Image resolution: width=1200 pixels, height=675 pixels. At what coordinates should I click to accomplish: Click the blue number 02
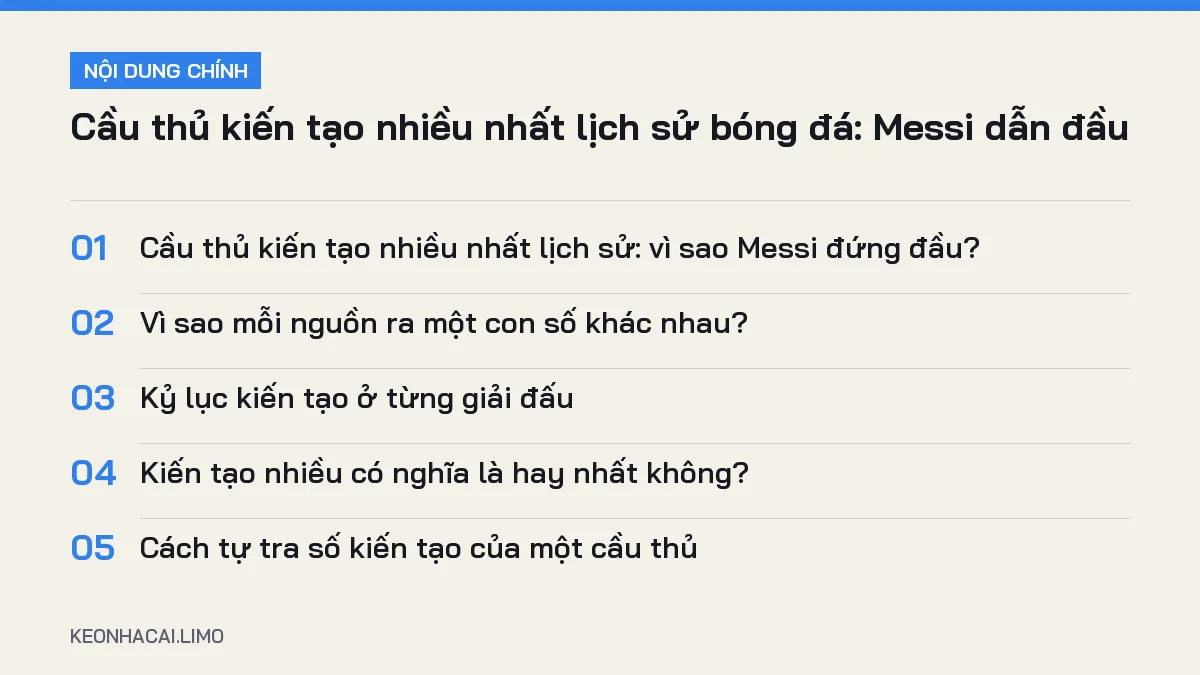pyautogui.click(x=92, y=323)
